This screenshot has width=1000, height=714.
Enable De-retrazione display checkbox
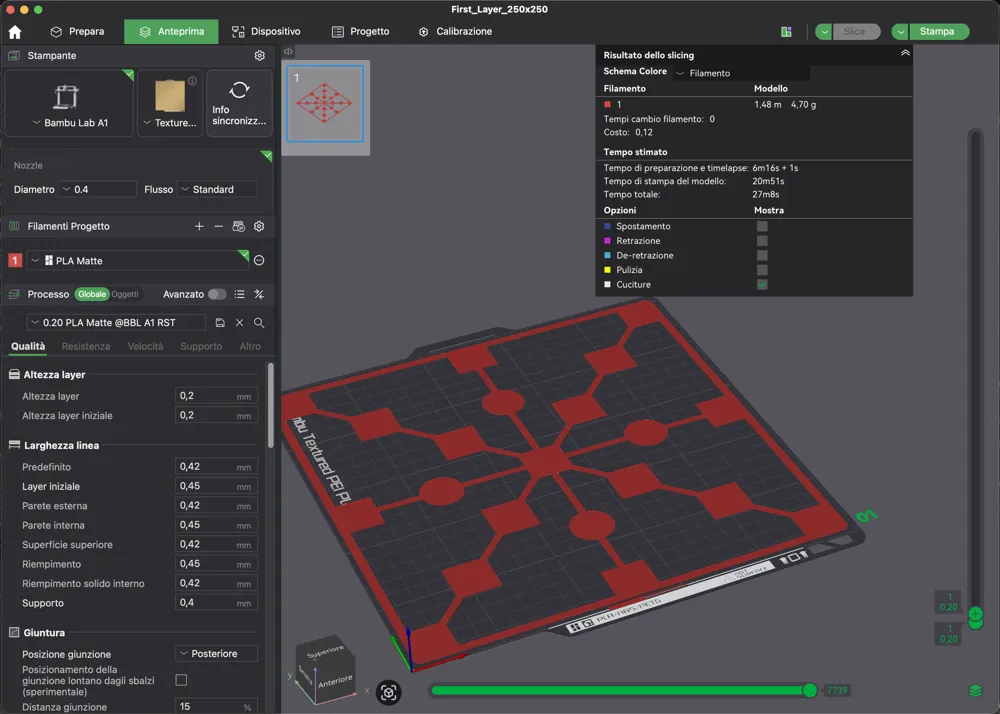762,255
